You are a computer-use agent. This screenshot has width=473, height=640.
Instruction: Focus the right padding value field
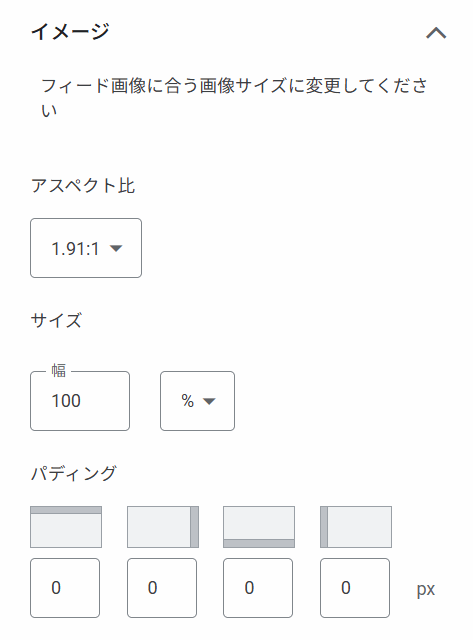162,588
